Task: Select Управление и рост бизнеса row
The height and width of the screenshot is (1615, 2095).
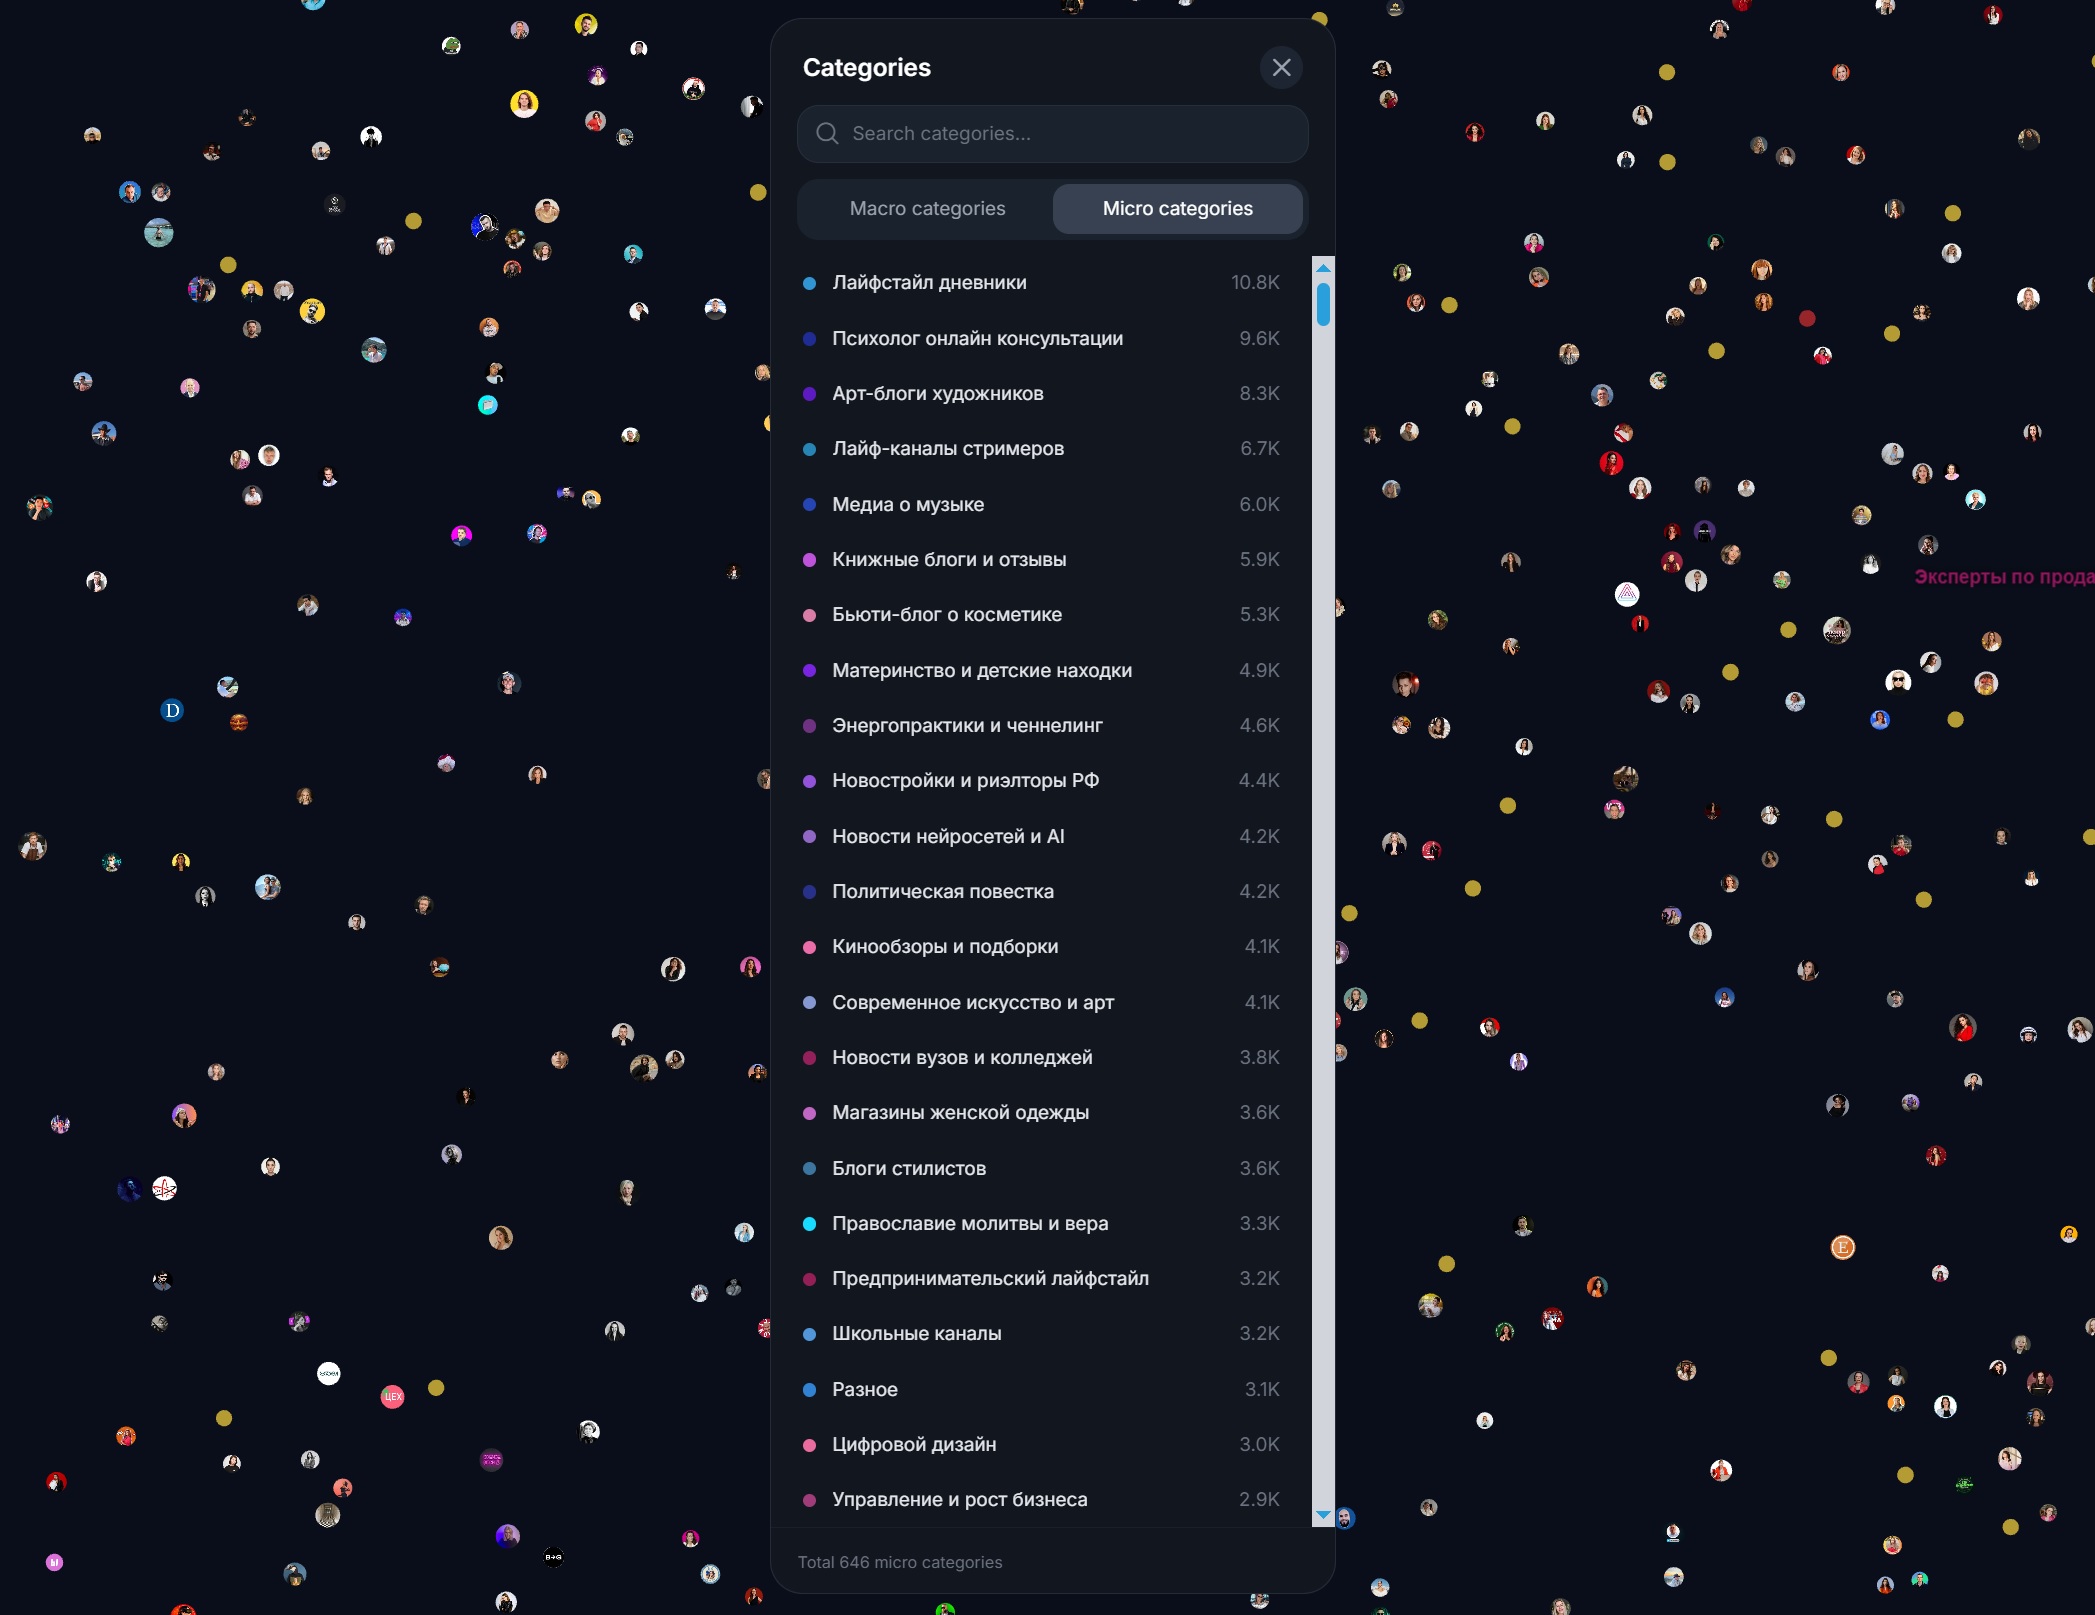Action: [x=1041, y=1500]
